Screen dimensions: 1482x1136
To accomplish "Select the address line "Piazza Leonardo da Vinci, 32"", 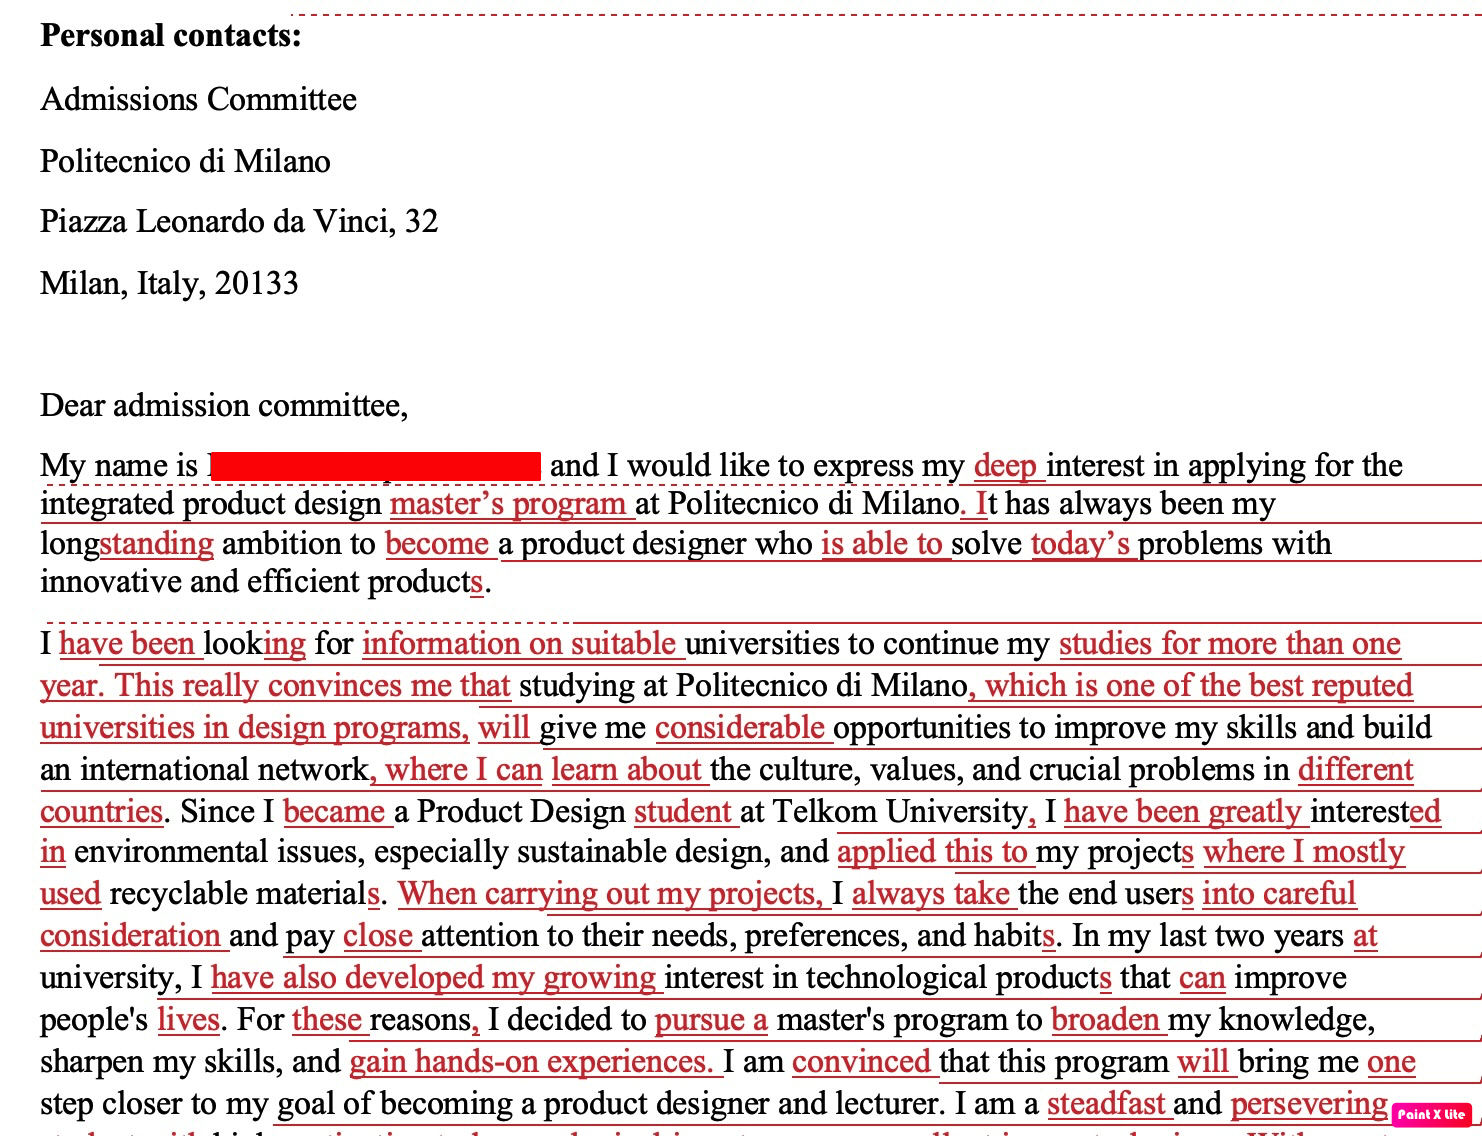I will [239, 221].
